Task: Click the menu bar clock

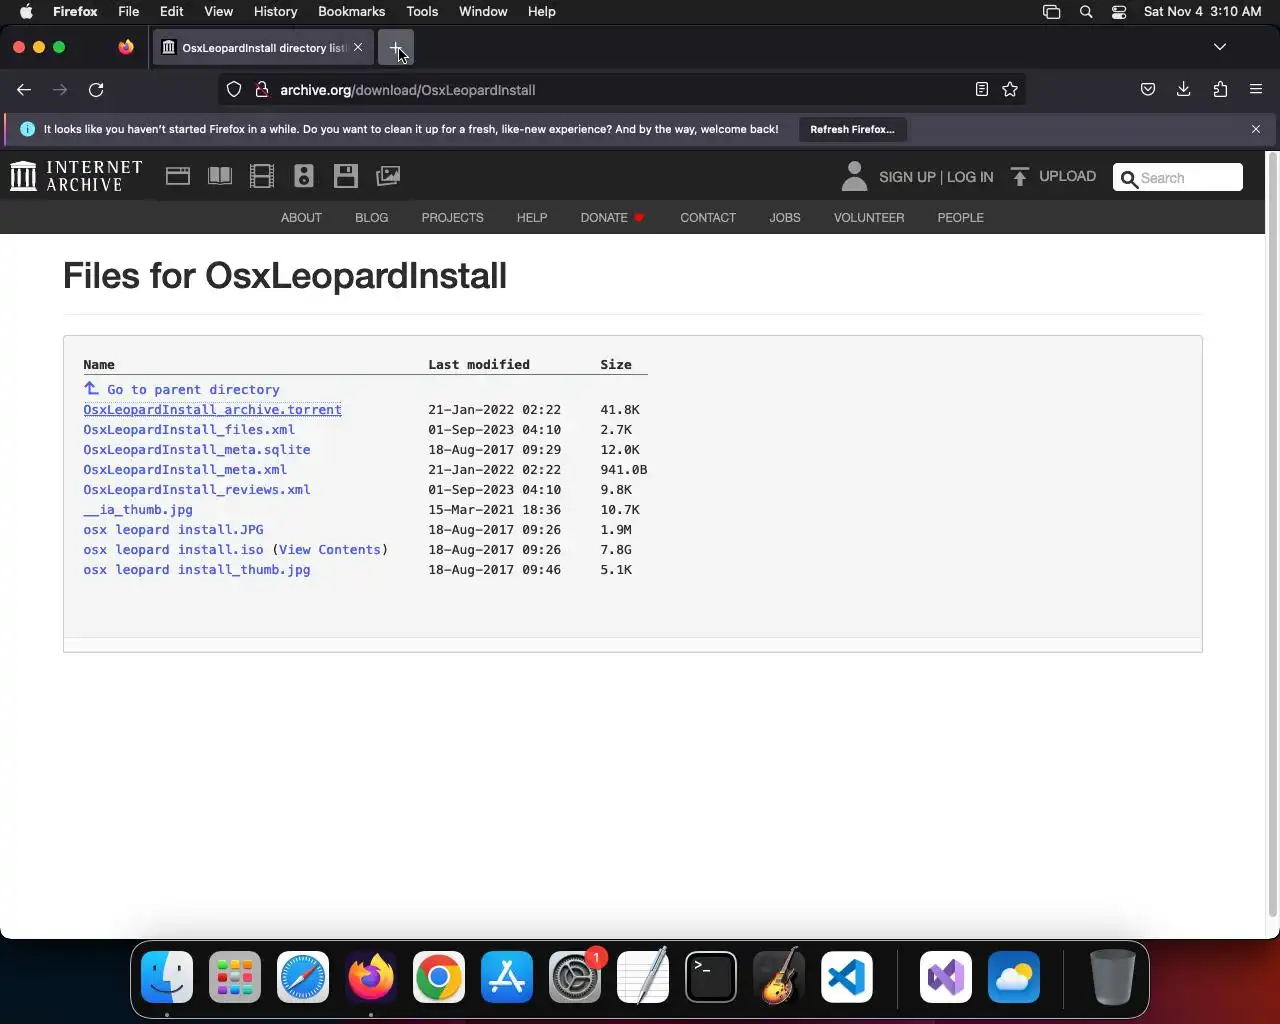Action: point(1202,12)
